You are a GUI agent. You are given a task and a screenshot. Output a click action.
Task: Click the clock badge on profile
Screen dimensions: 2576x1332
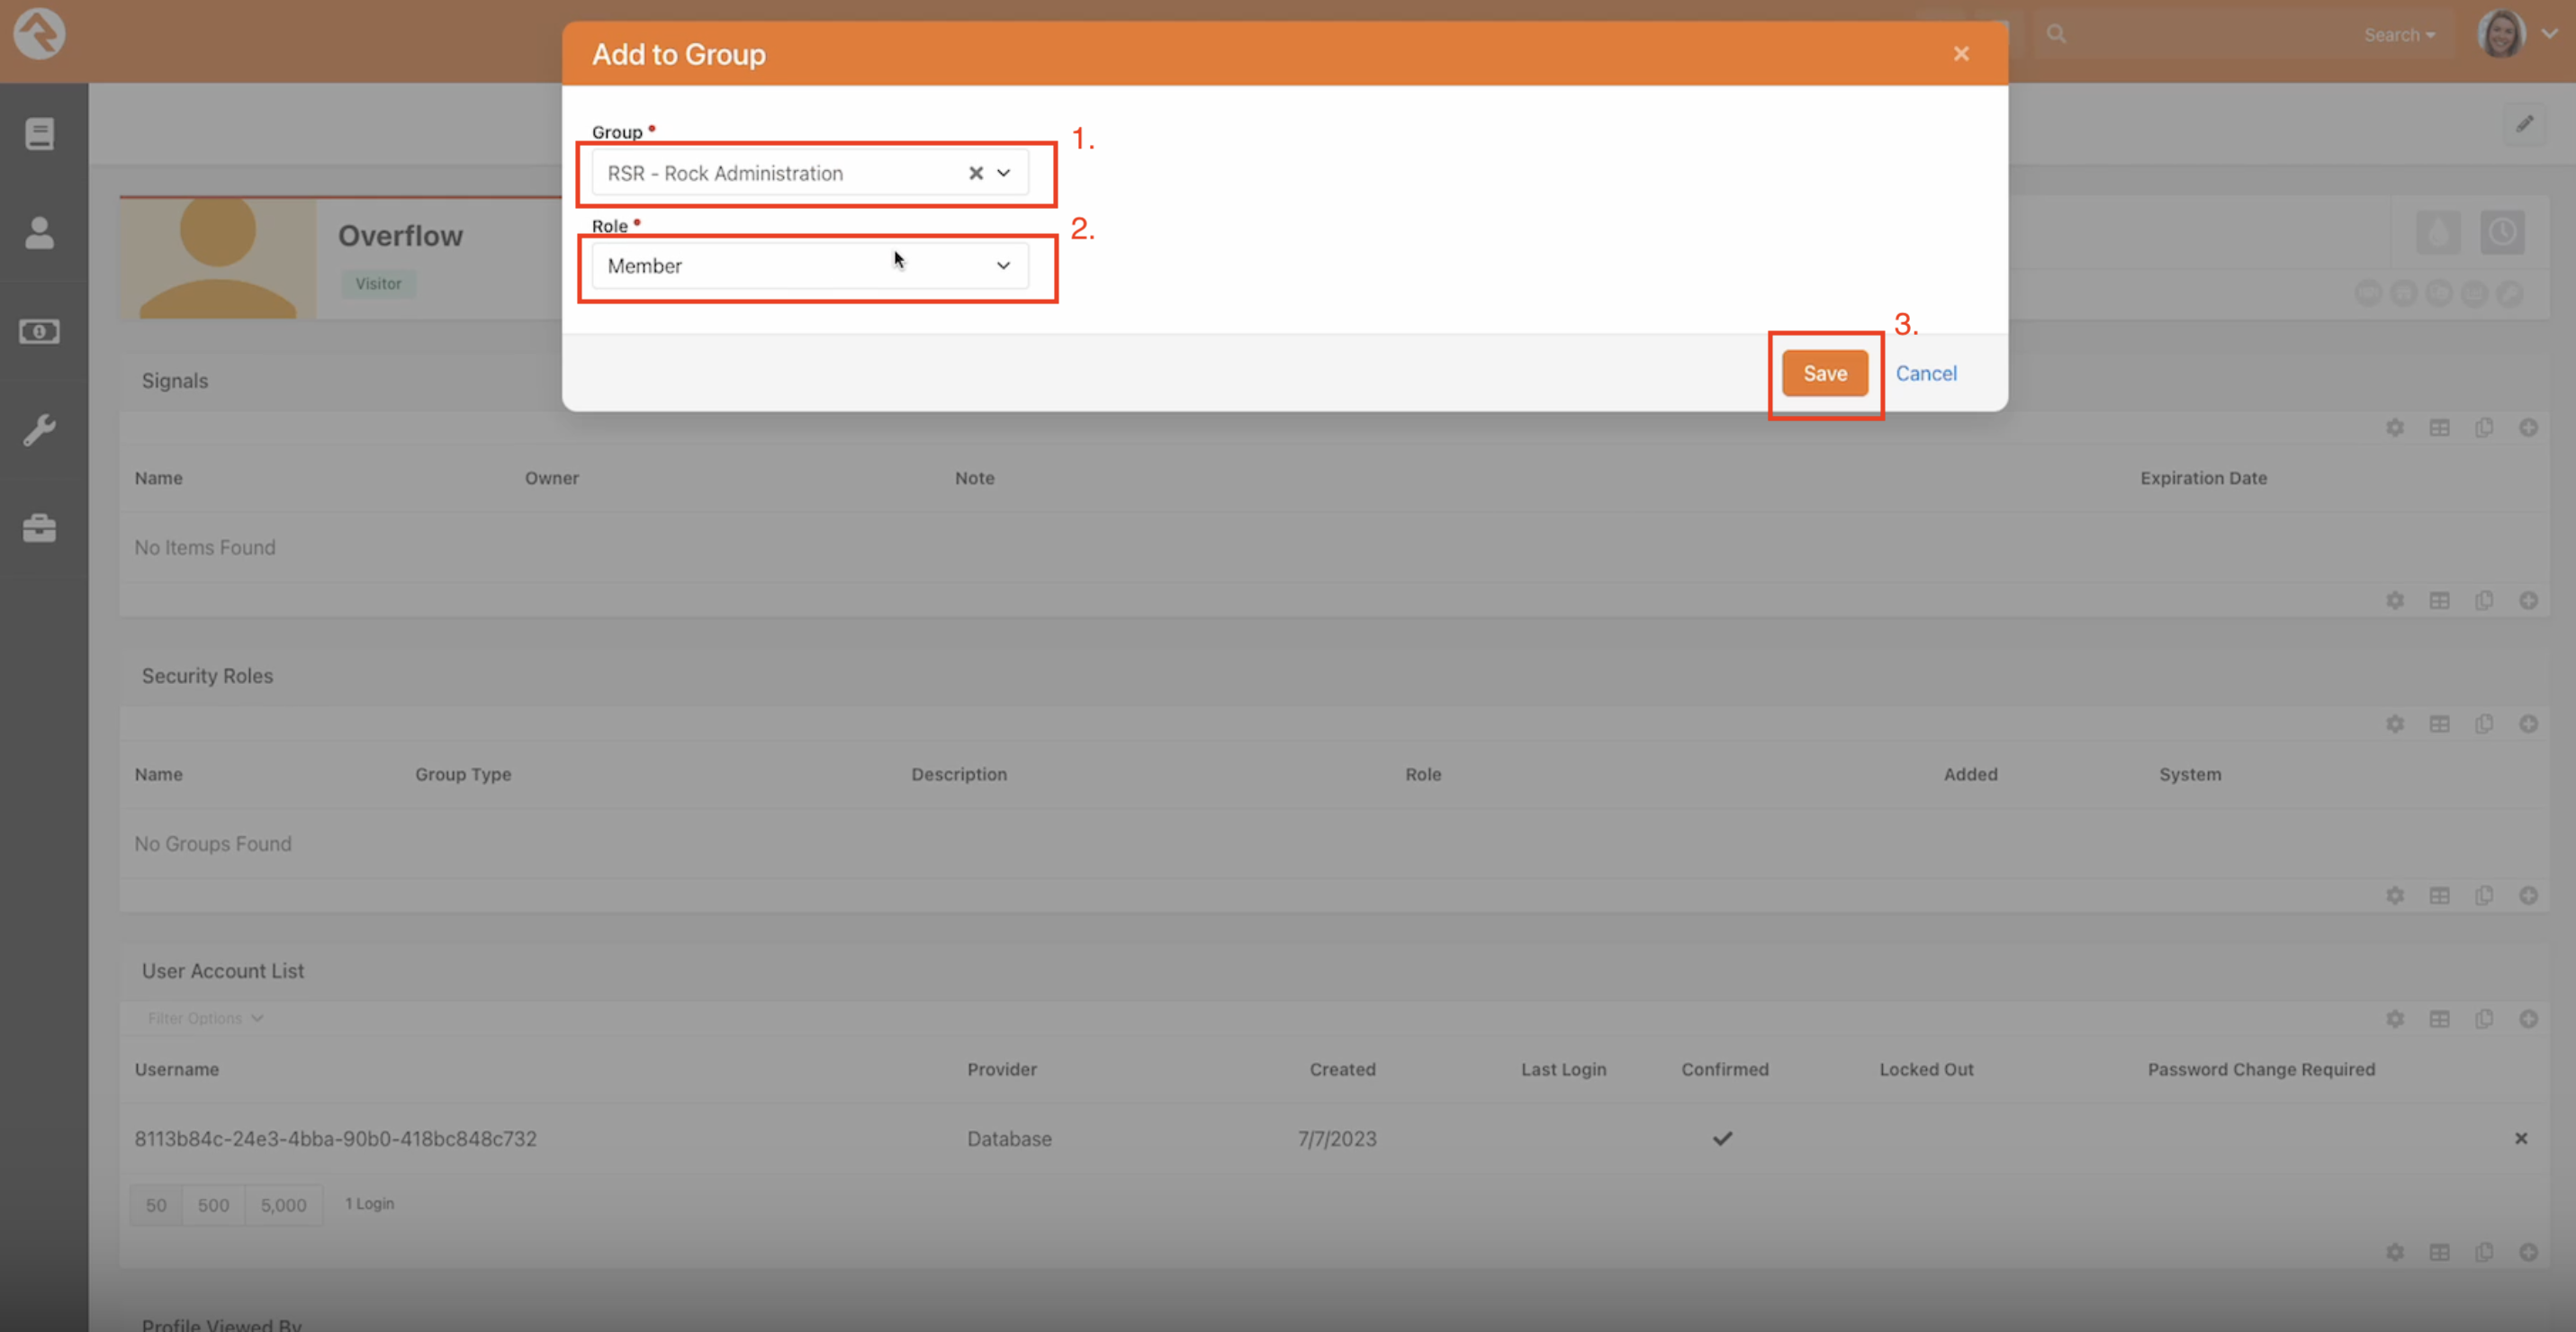2502,233
